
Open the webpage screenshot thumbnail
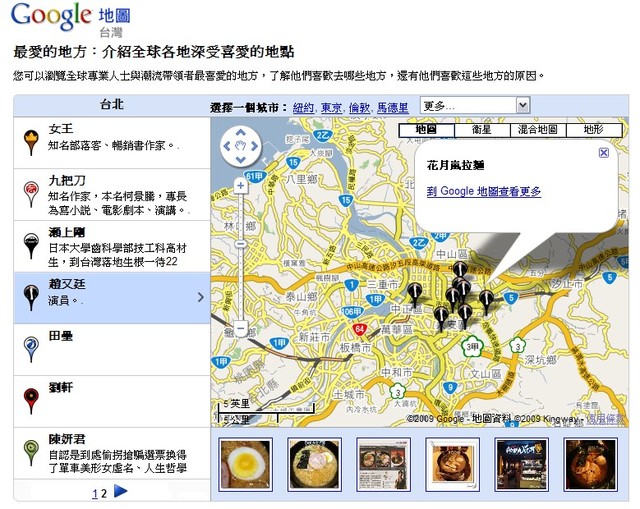click(383, 464)
